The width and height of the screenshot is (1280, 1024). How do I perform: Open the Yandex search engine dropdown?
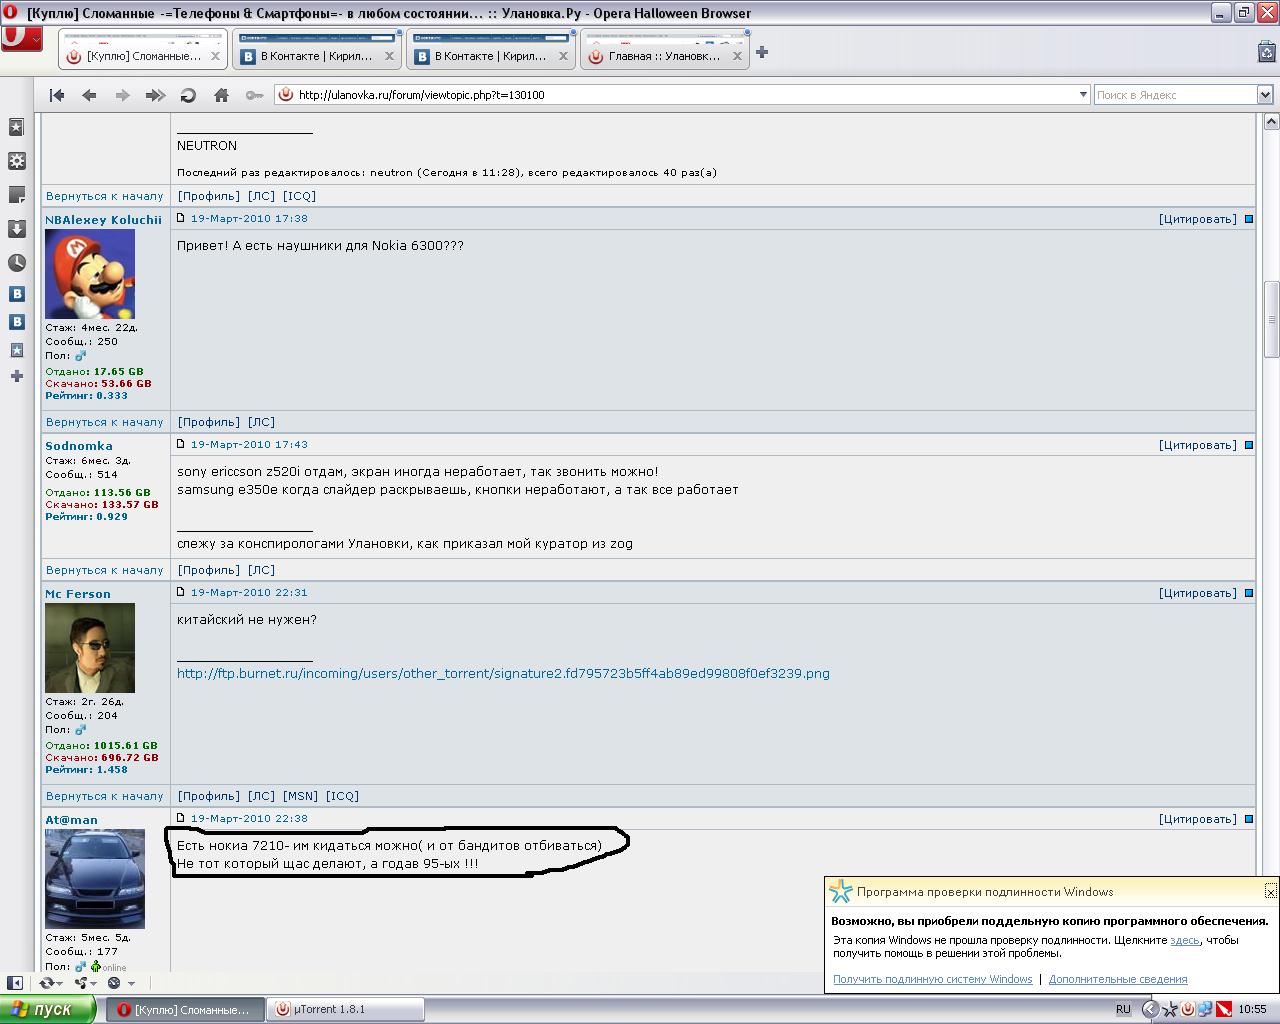click(1264, 95)
